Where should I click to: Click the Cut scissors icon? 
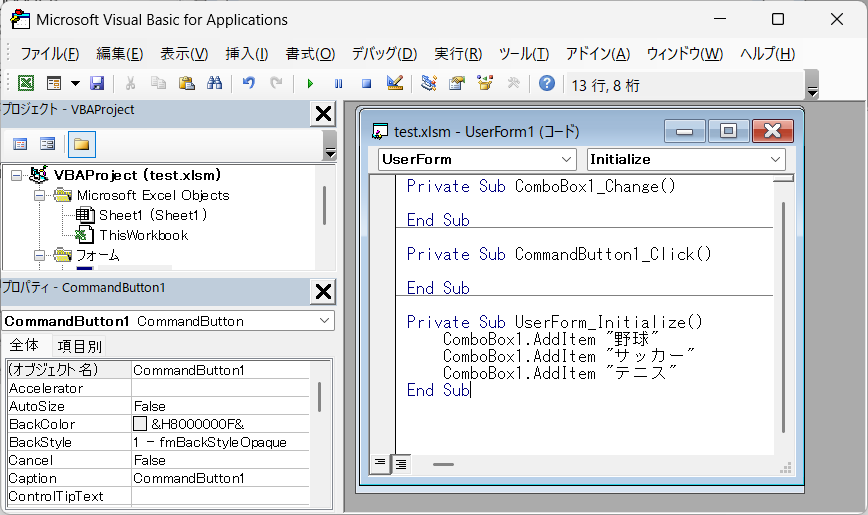(131, 84)
